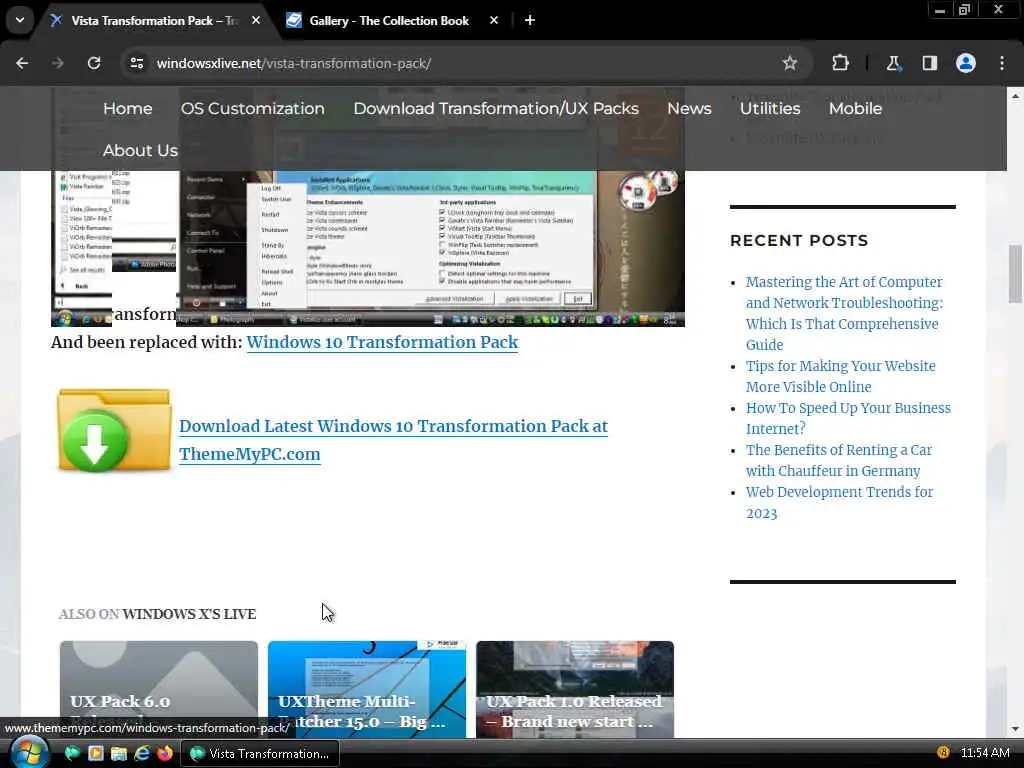Switch to the Vista Transformation Pack tab
The image size is (1024, 768).
(x=153, y=20)
